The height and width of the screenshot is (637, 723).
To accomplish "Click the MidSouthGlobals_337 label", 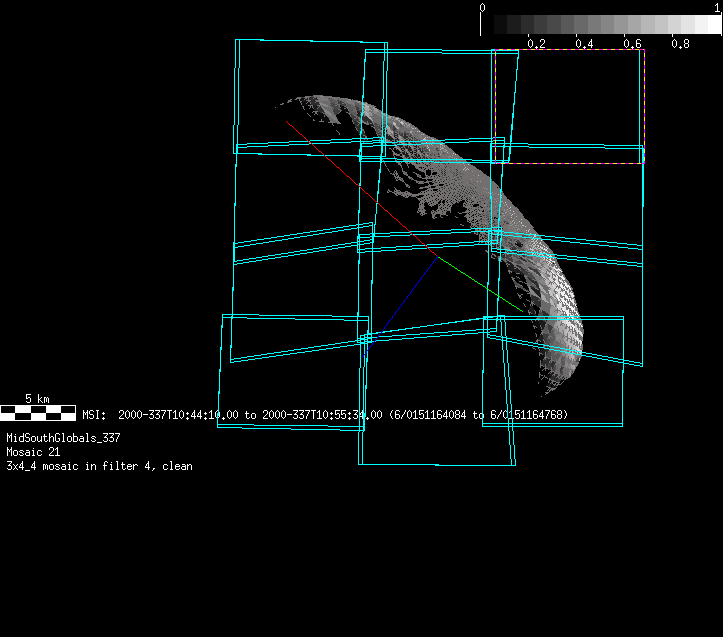I will pyautogui.click(x=63, y=438).
